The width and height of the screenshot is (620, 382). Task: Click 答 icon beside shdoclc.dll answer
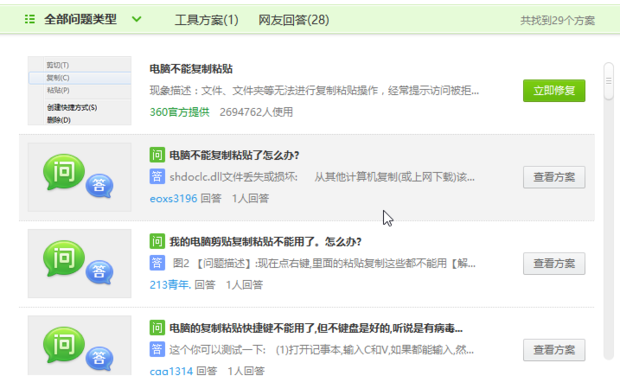point(157,176)
